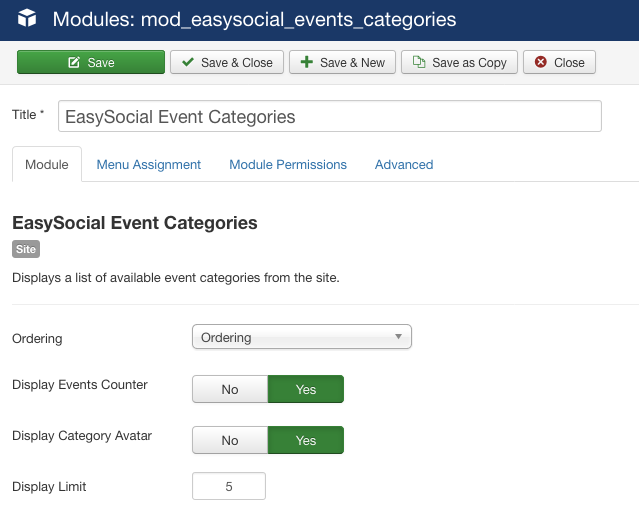
Task: Open the Ordering dropdown
Action: click(x=302, y=337)
